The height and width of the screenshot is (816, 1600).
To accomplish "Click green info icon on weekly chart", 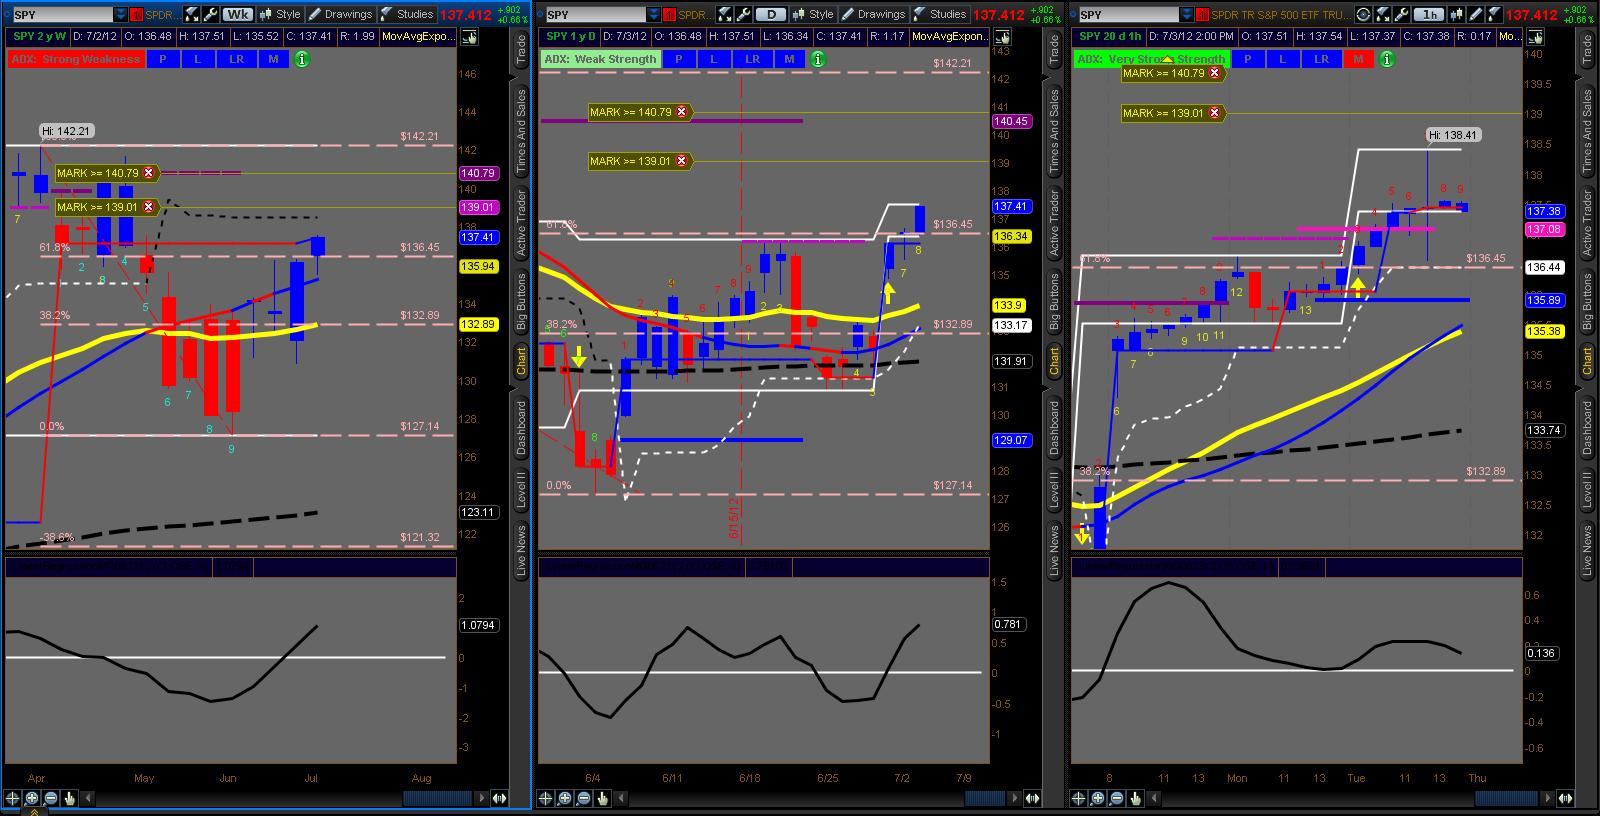I will [301, 59].
